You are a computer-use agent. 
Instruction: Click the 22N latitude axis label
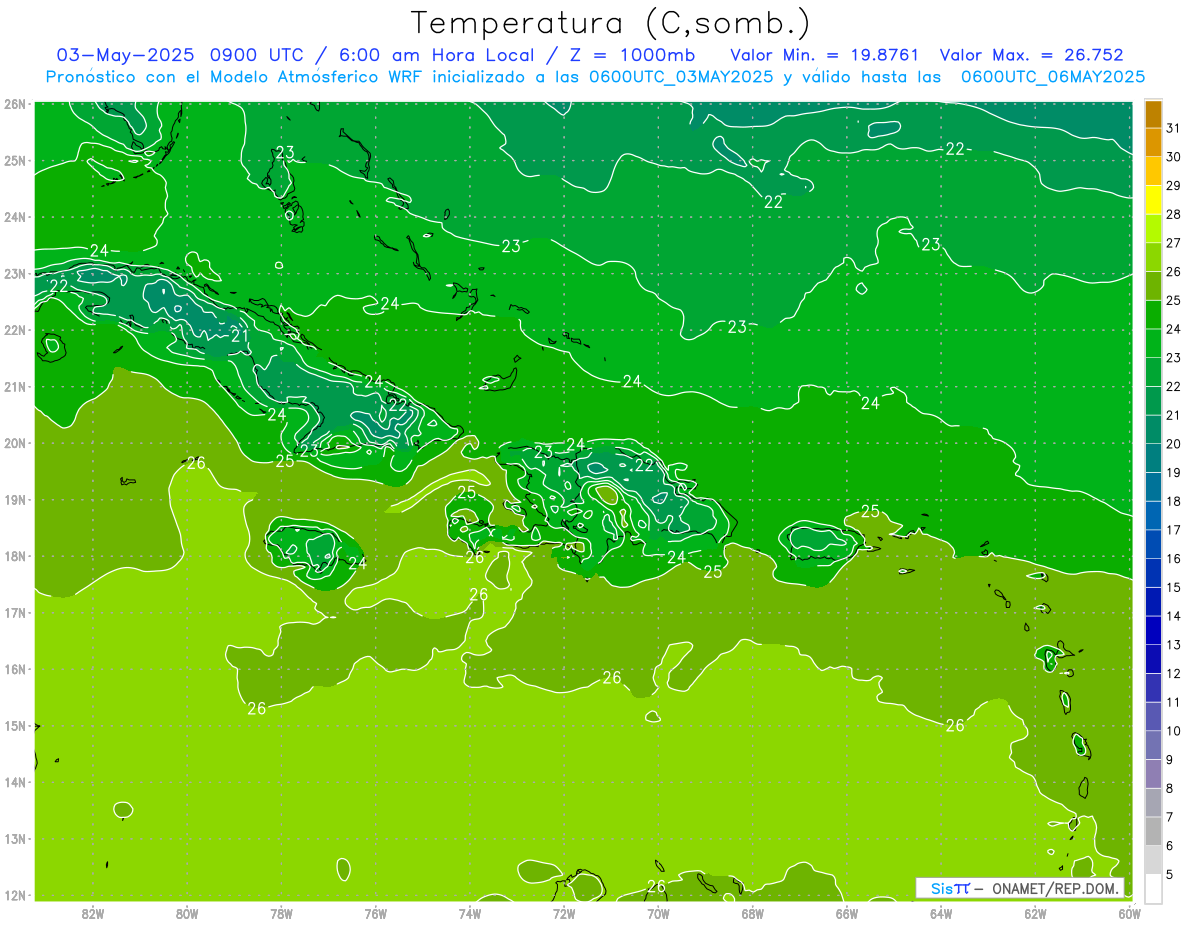pyautogui.click(x=14, y=330)
